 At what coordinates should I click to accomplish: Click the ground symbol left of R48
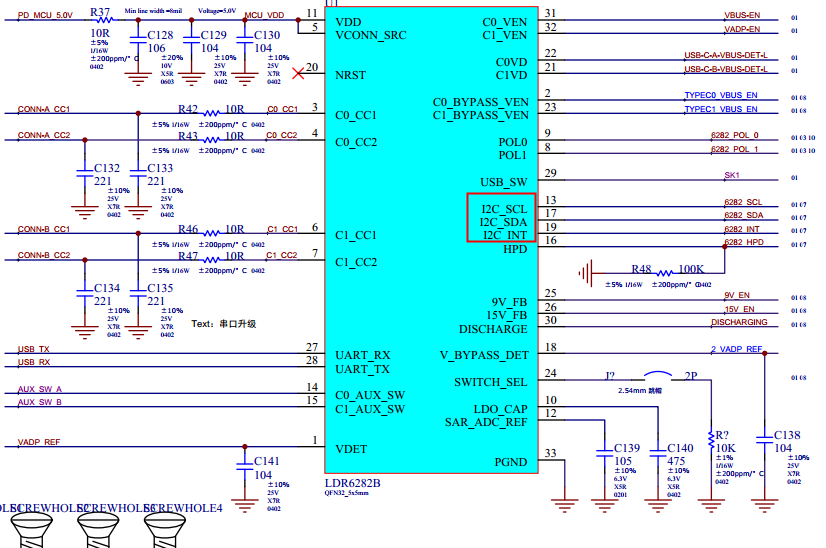[x=585, y=269]
